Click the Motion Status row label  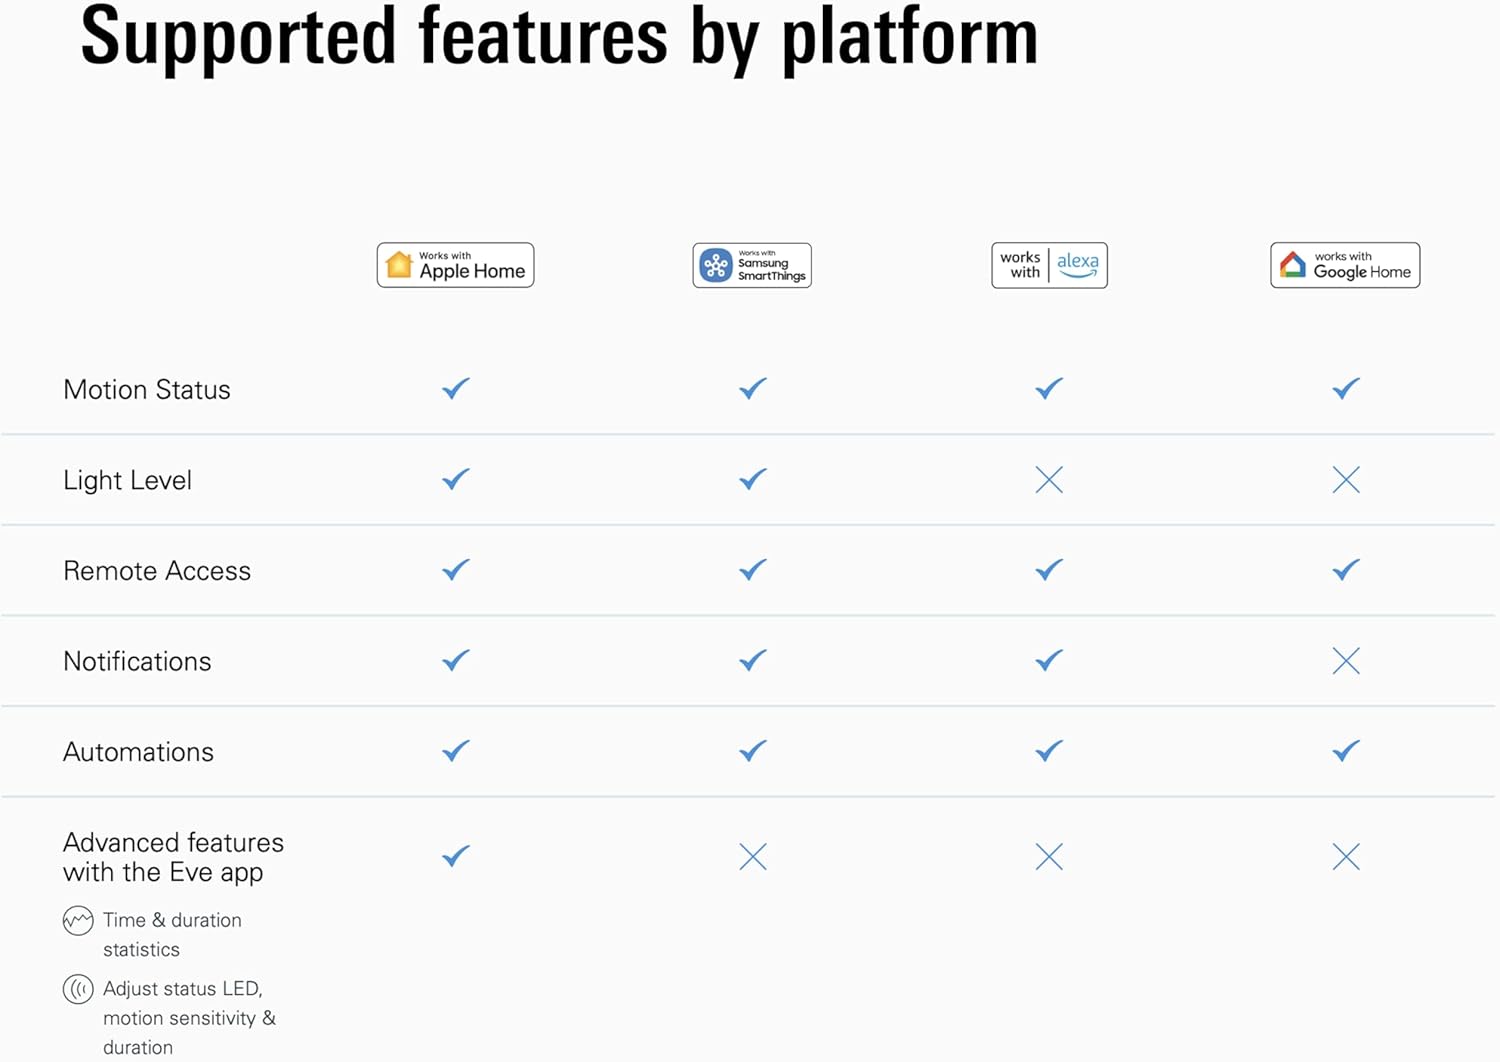[x=147, y=390]
